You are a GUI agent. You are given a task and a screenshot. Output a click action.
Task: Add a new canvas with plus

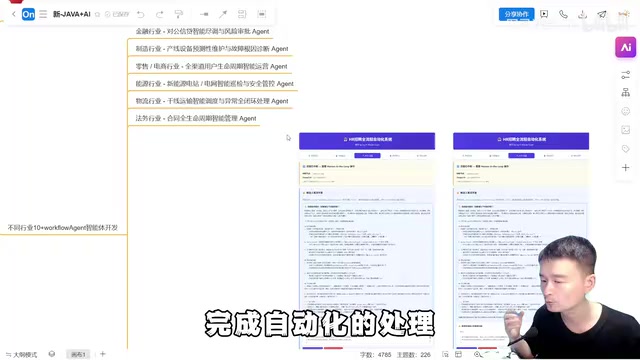pos(103,354)
